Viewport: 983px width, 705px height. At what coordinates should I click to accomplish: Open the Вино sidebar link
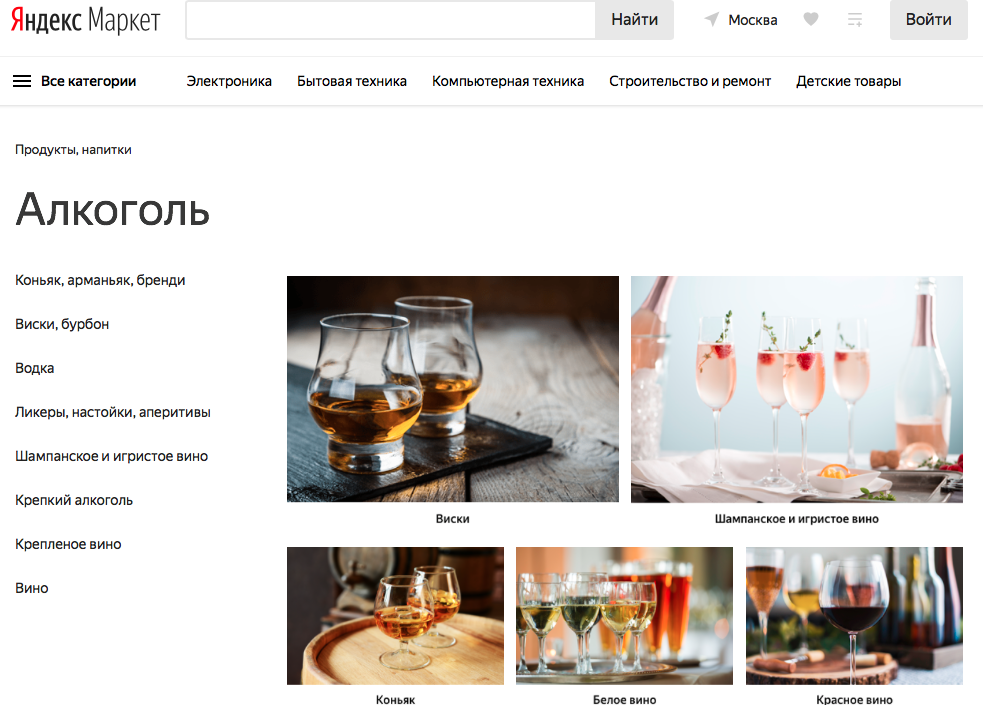click(32, 588)
